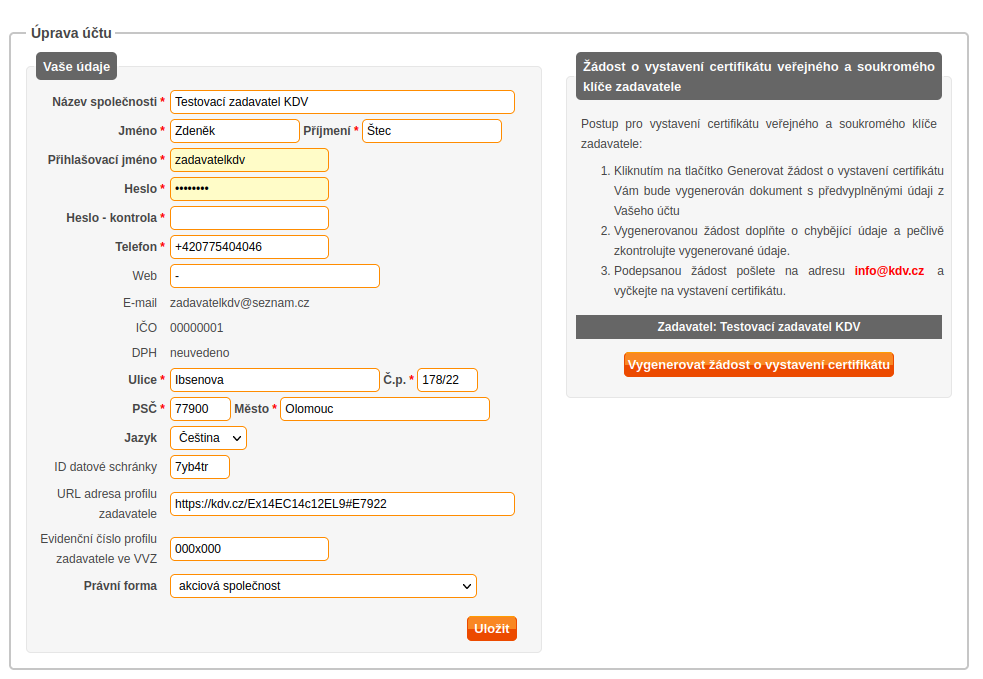Expand the Právní forma dropdown

pos(323,586)
